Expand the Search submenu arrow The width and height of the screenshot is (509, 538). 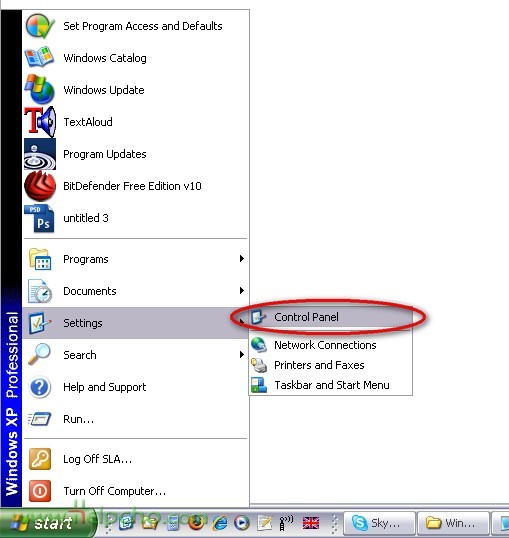242,354
